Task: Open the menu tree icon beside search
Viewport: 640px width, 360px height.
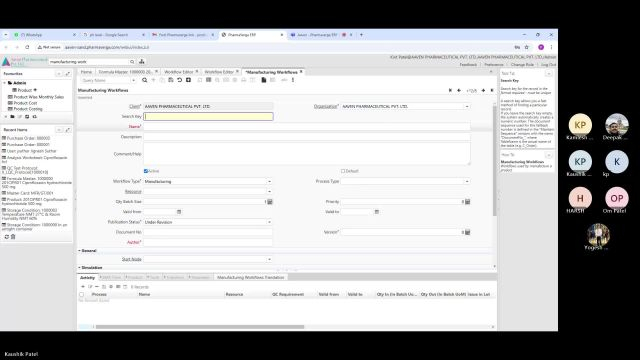Action: [x=142, y=62]
